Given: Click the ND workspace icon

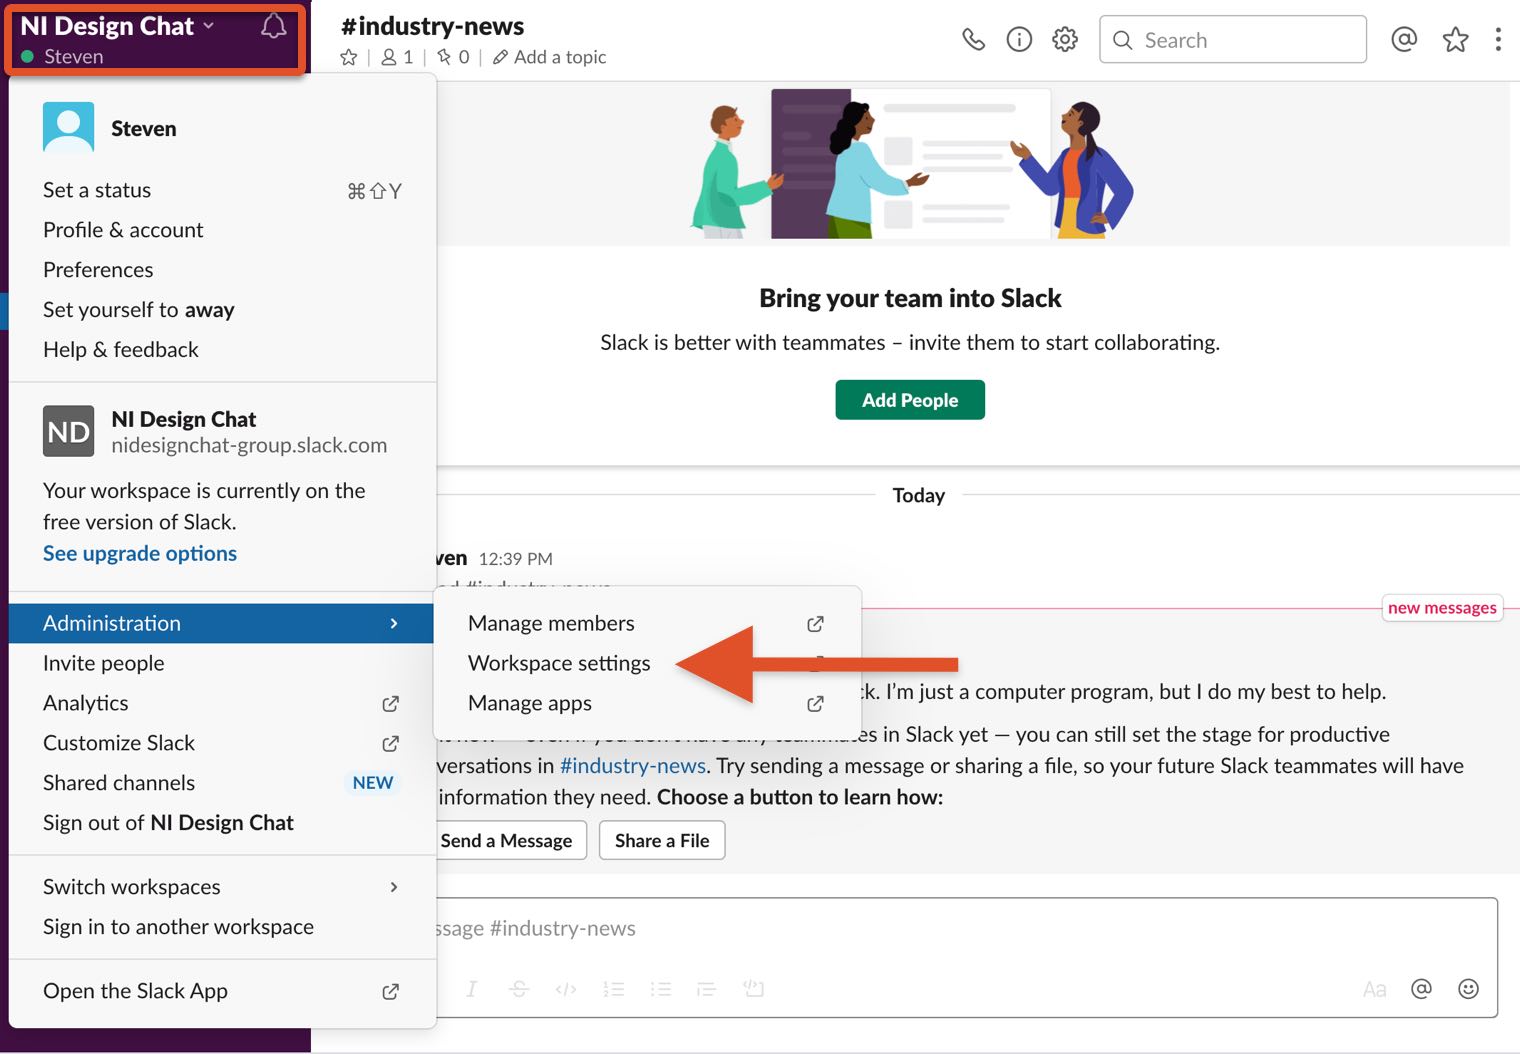Looking at the screenshot, I should [x=69, y=431].
